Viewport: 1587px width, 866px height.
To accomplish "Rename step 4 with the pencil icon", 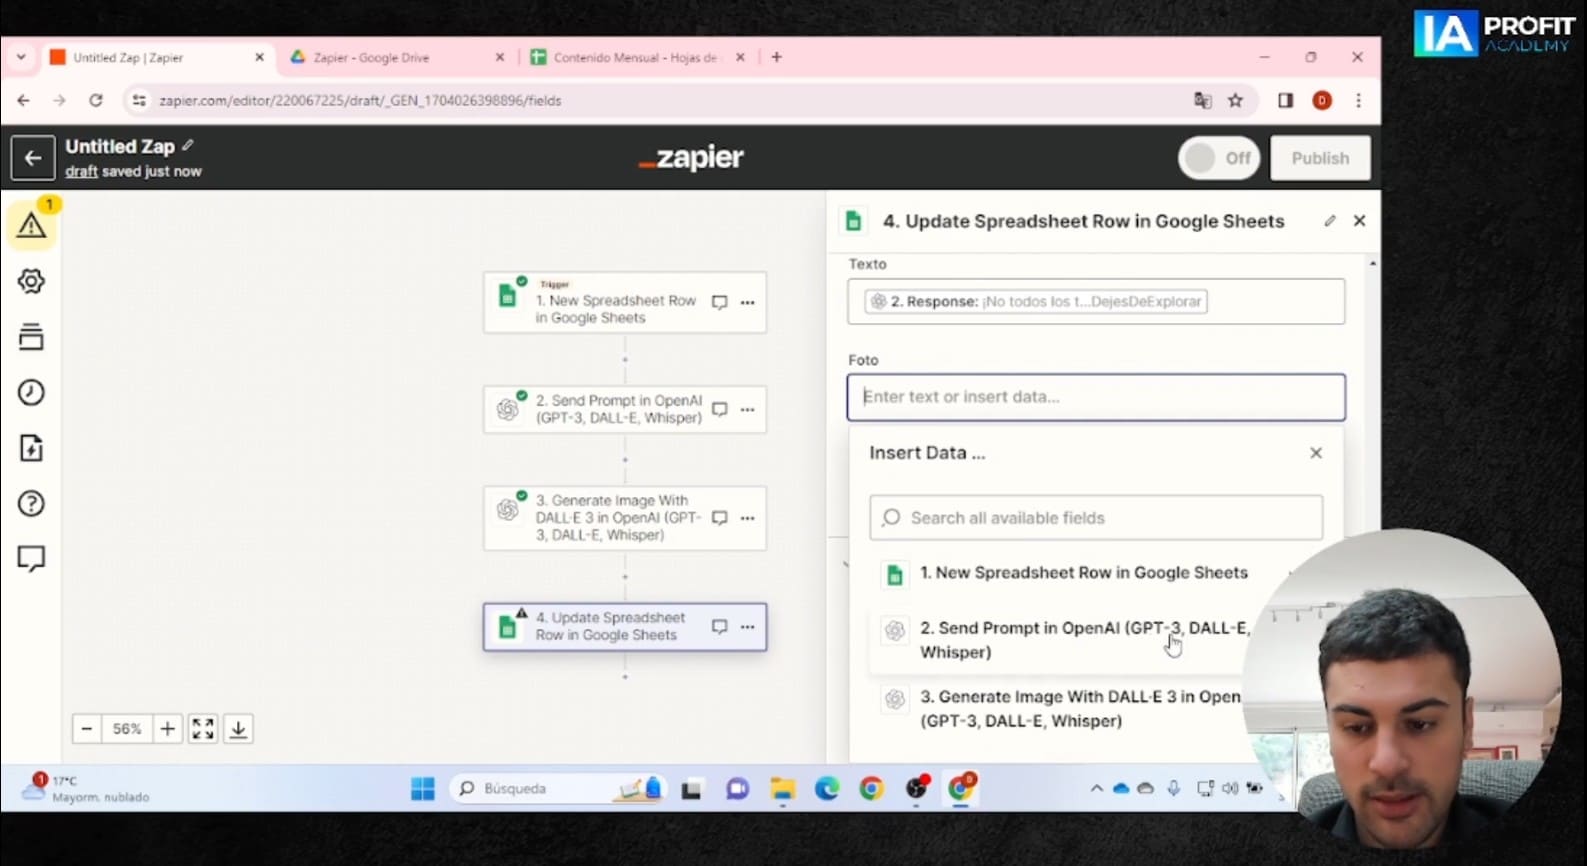I will (1329, 221).
